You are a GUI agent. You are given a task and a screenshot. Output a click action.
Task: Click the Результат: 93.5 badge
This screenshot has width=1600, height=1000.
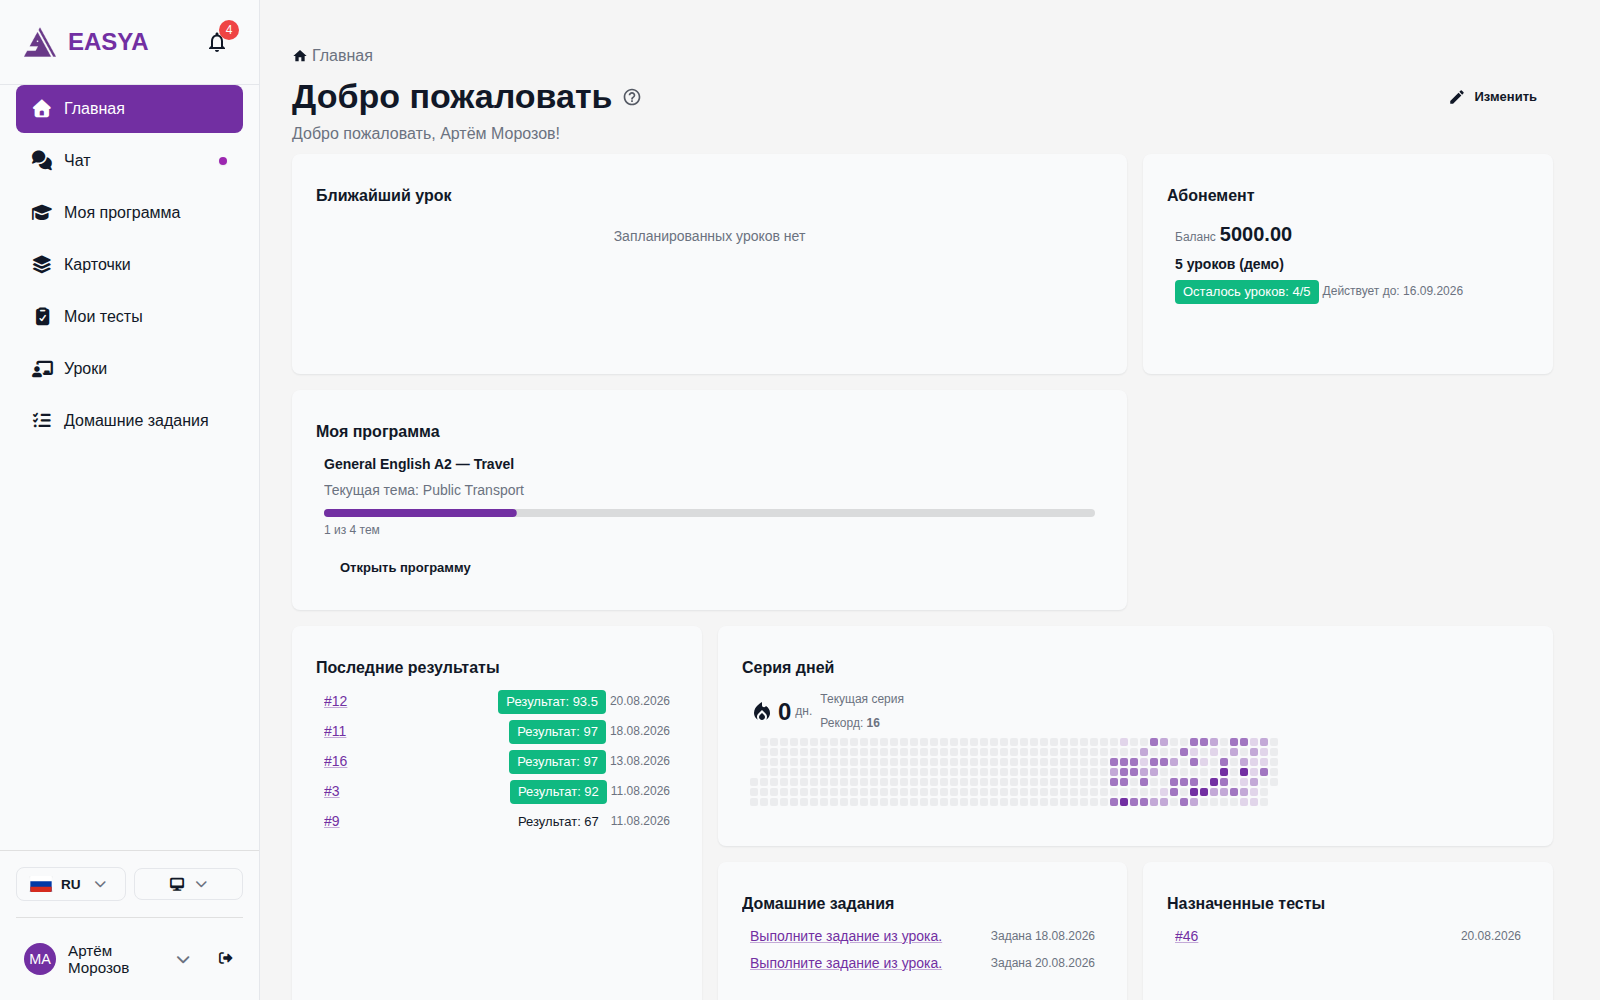coord(552,702)
